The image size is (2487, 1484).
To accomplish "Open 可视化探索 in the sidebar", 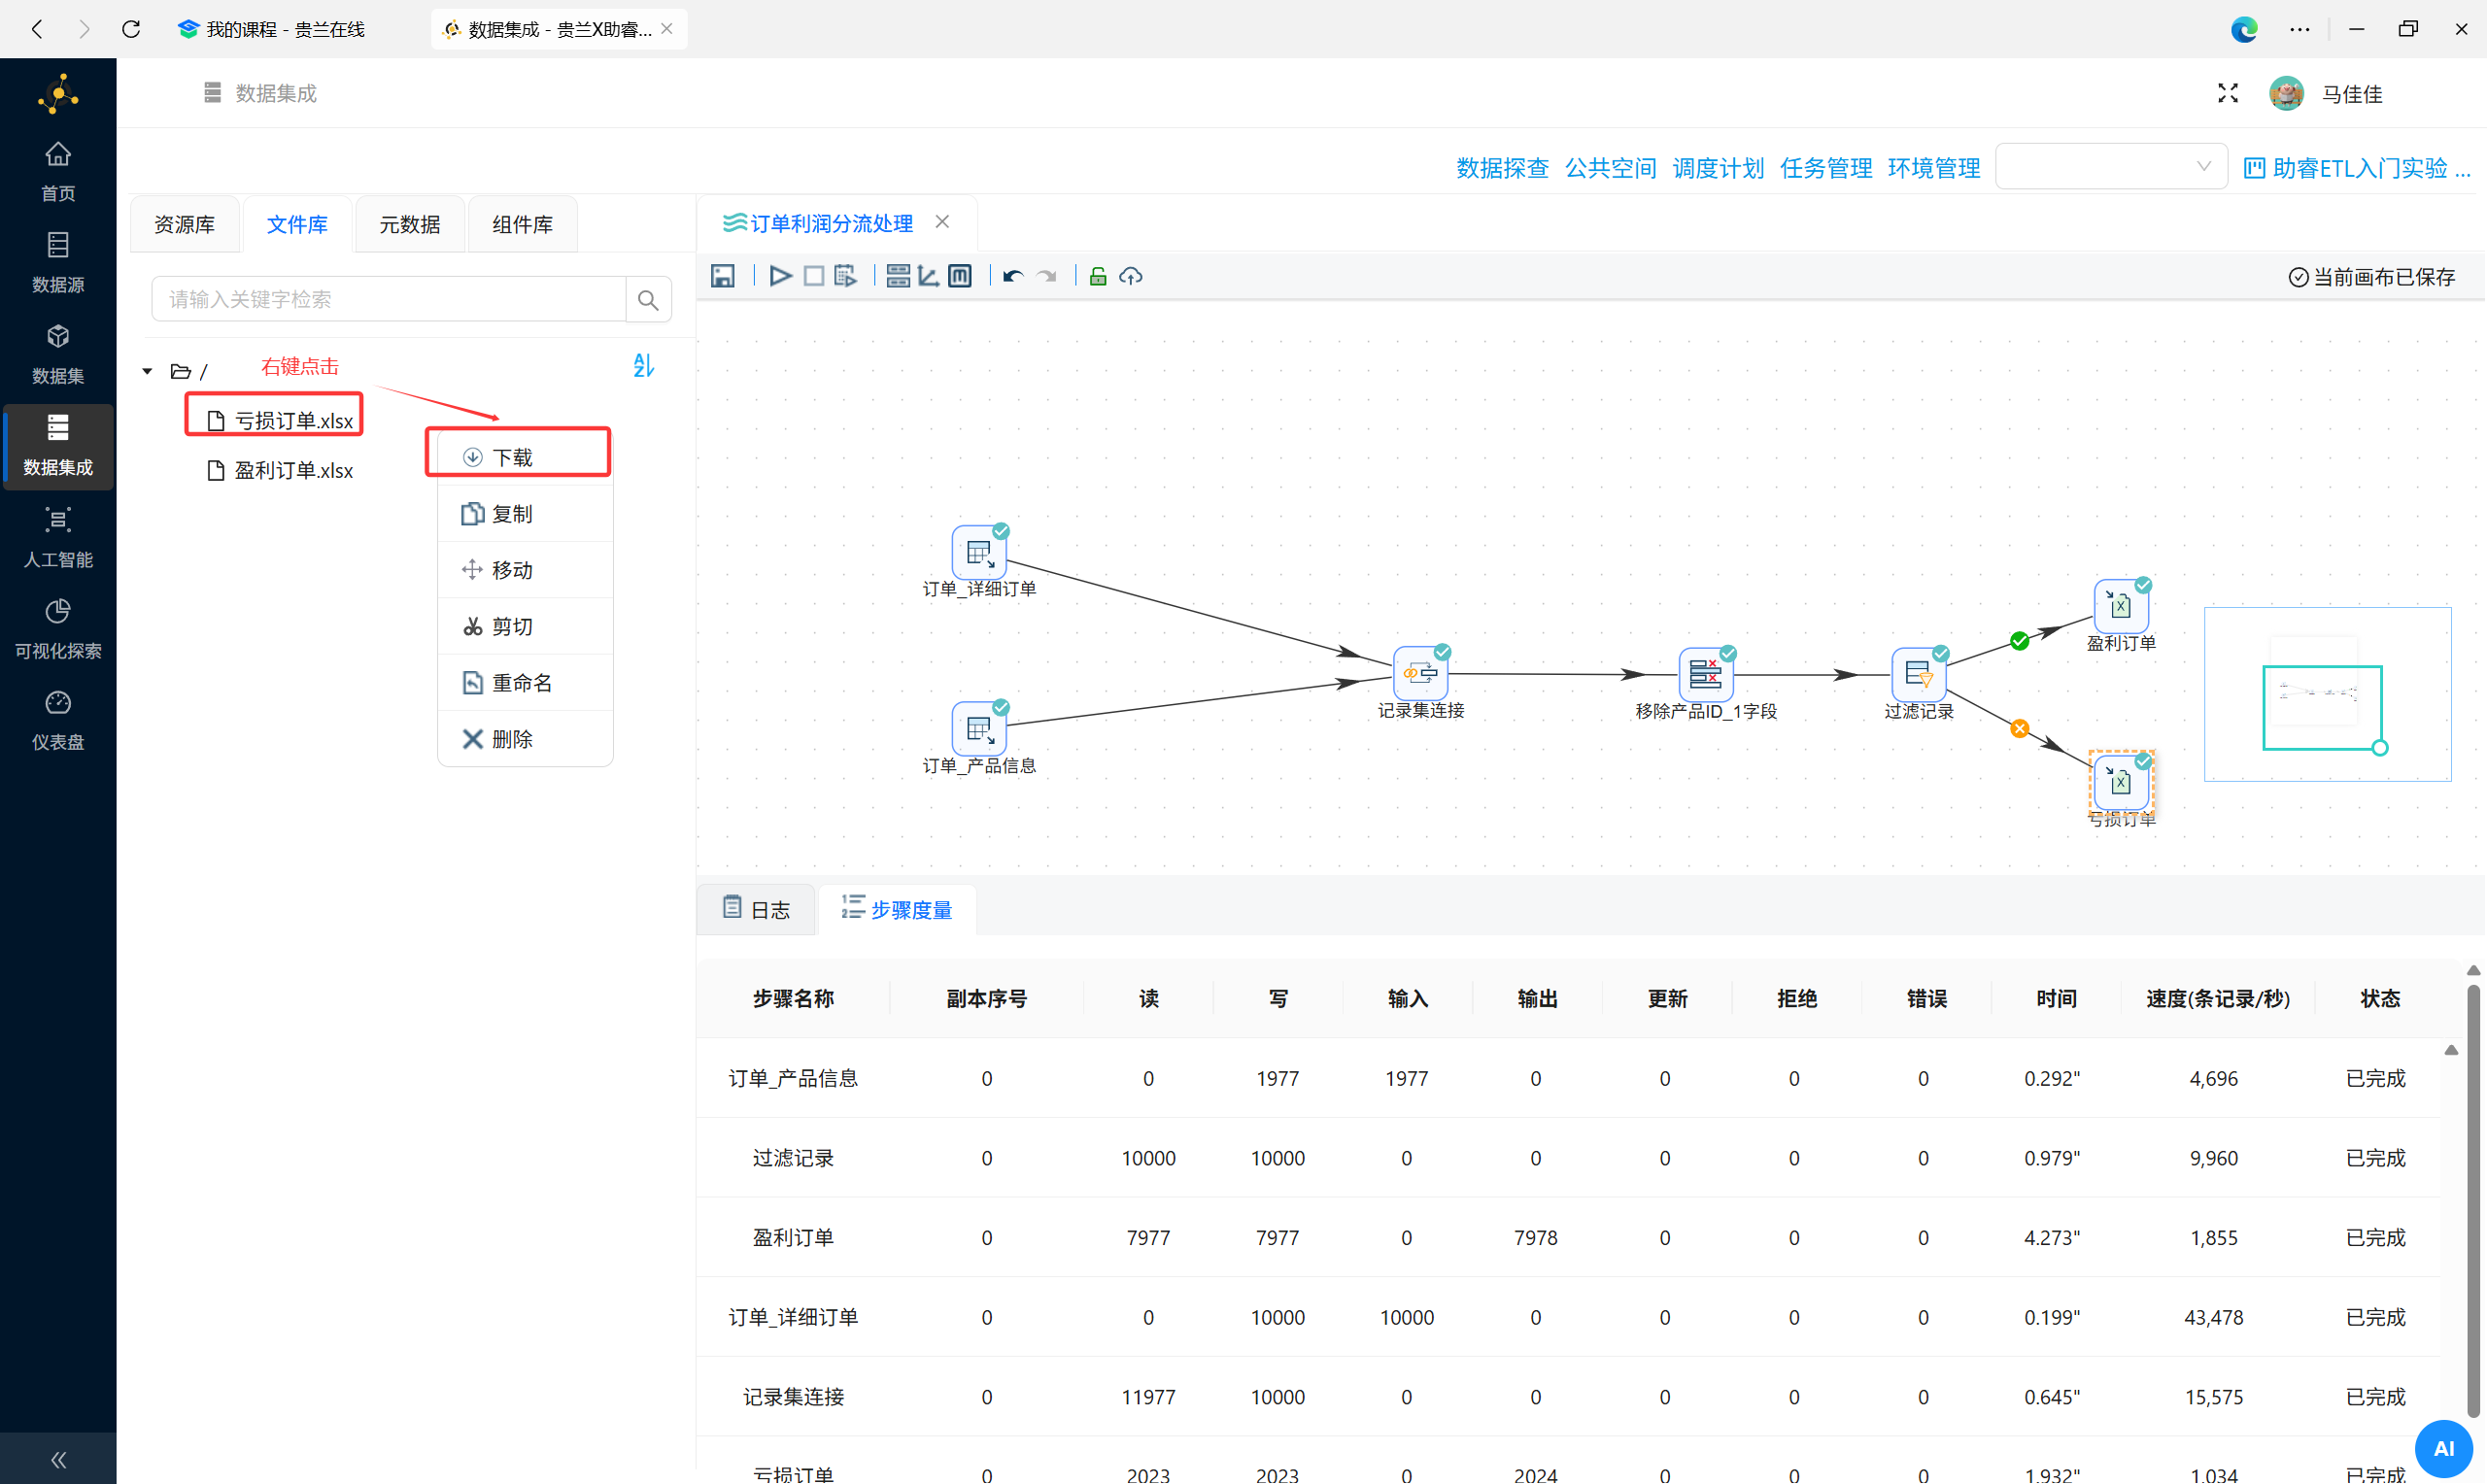I will (58, 629).
